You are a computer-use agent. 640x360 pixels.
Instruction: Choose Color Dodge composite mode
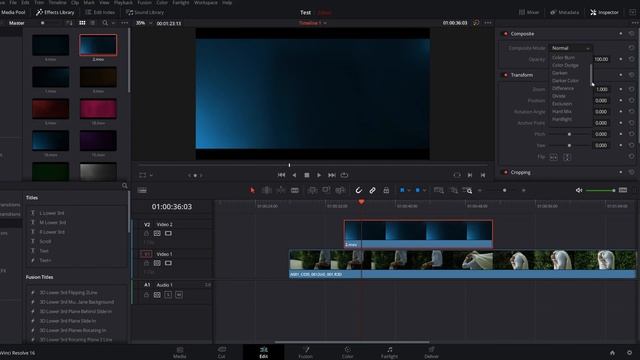coord(565,65)
